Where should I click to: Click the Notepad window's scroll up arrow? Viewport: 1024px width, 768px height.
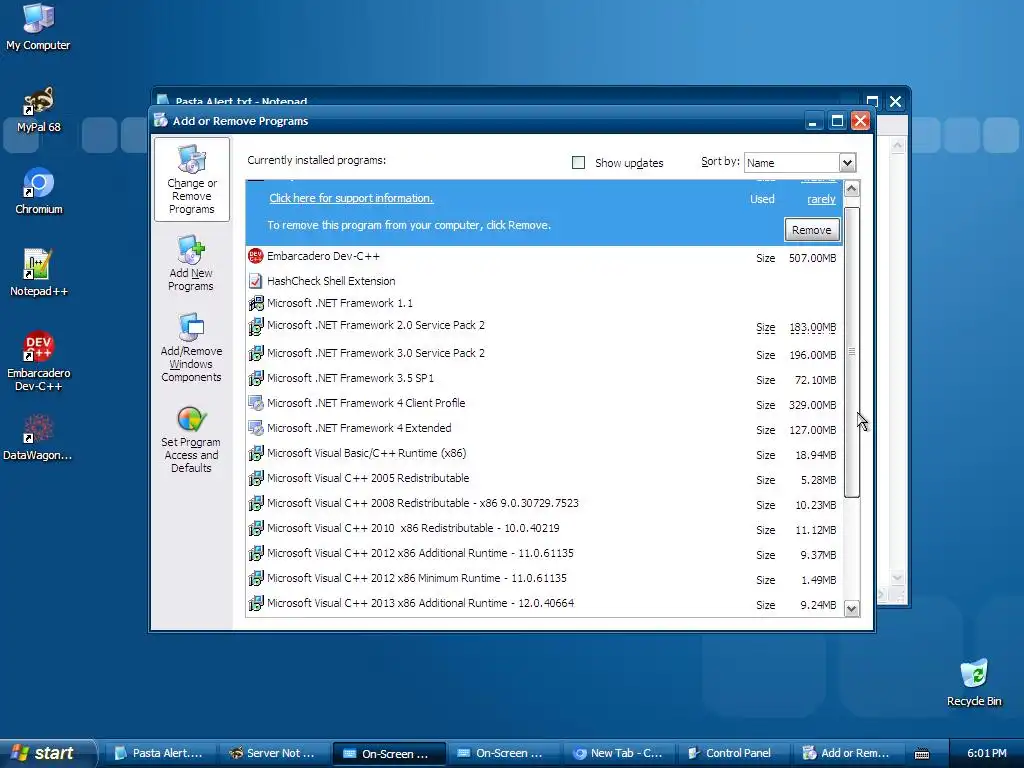897,145
